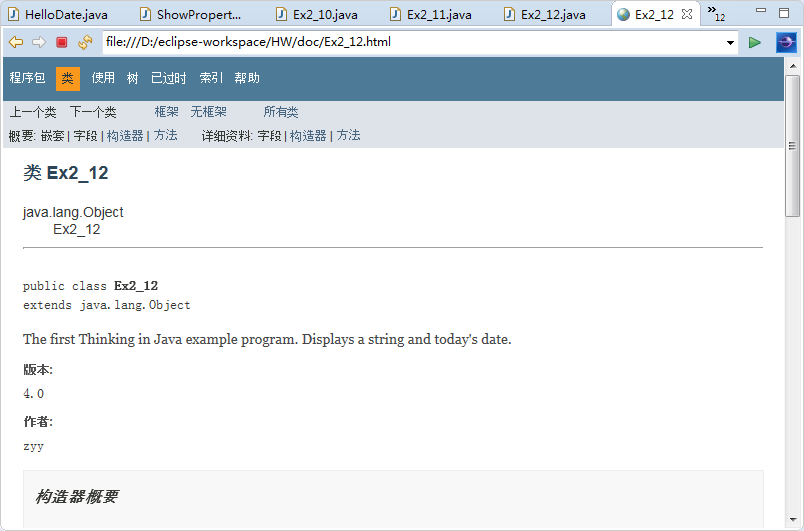
Task: Click scrollbar down arrow
Action: click(x=793, y=521)
